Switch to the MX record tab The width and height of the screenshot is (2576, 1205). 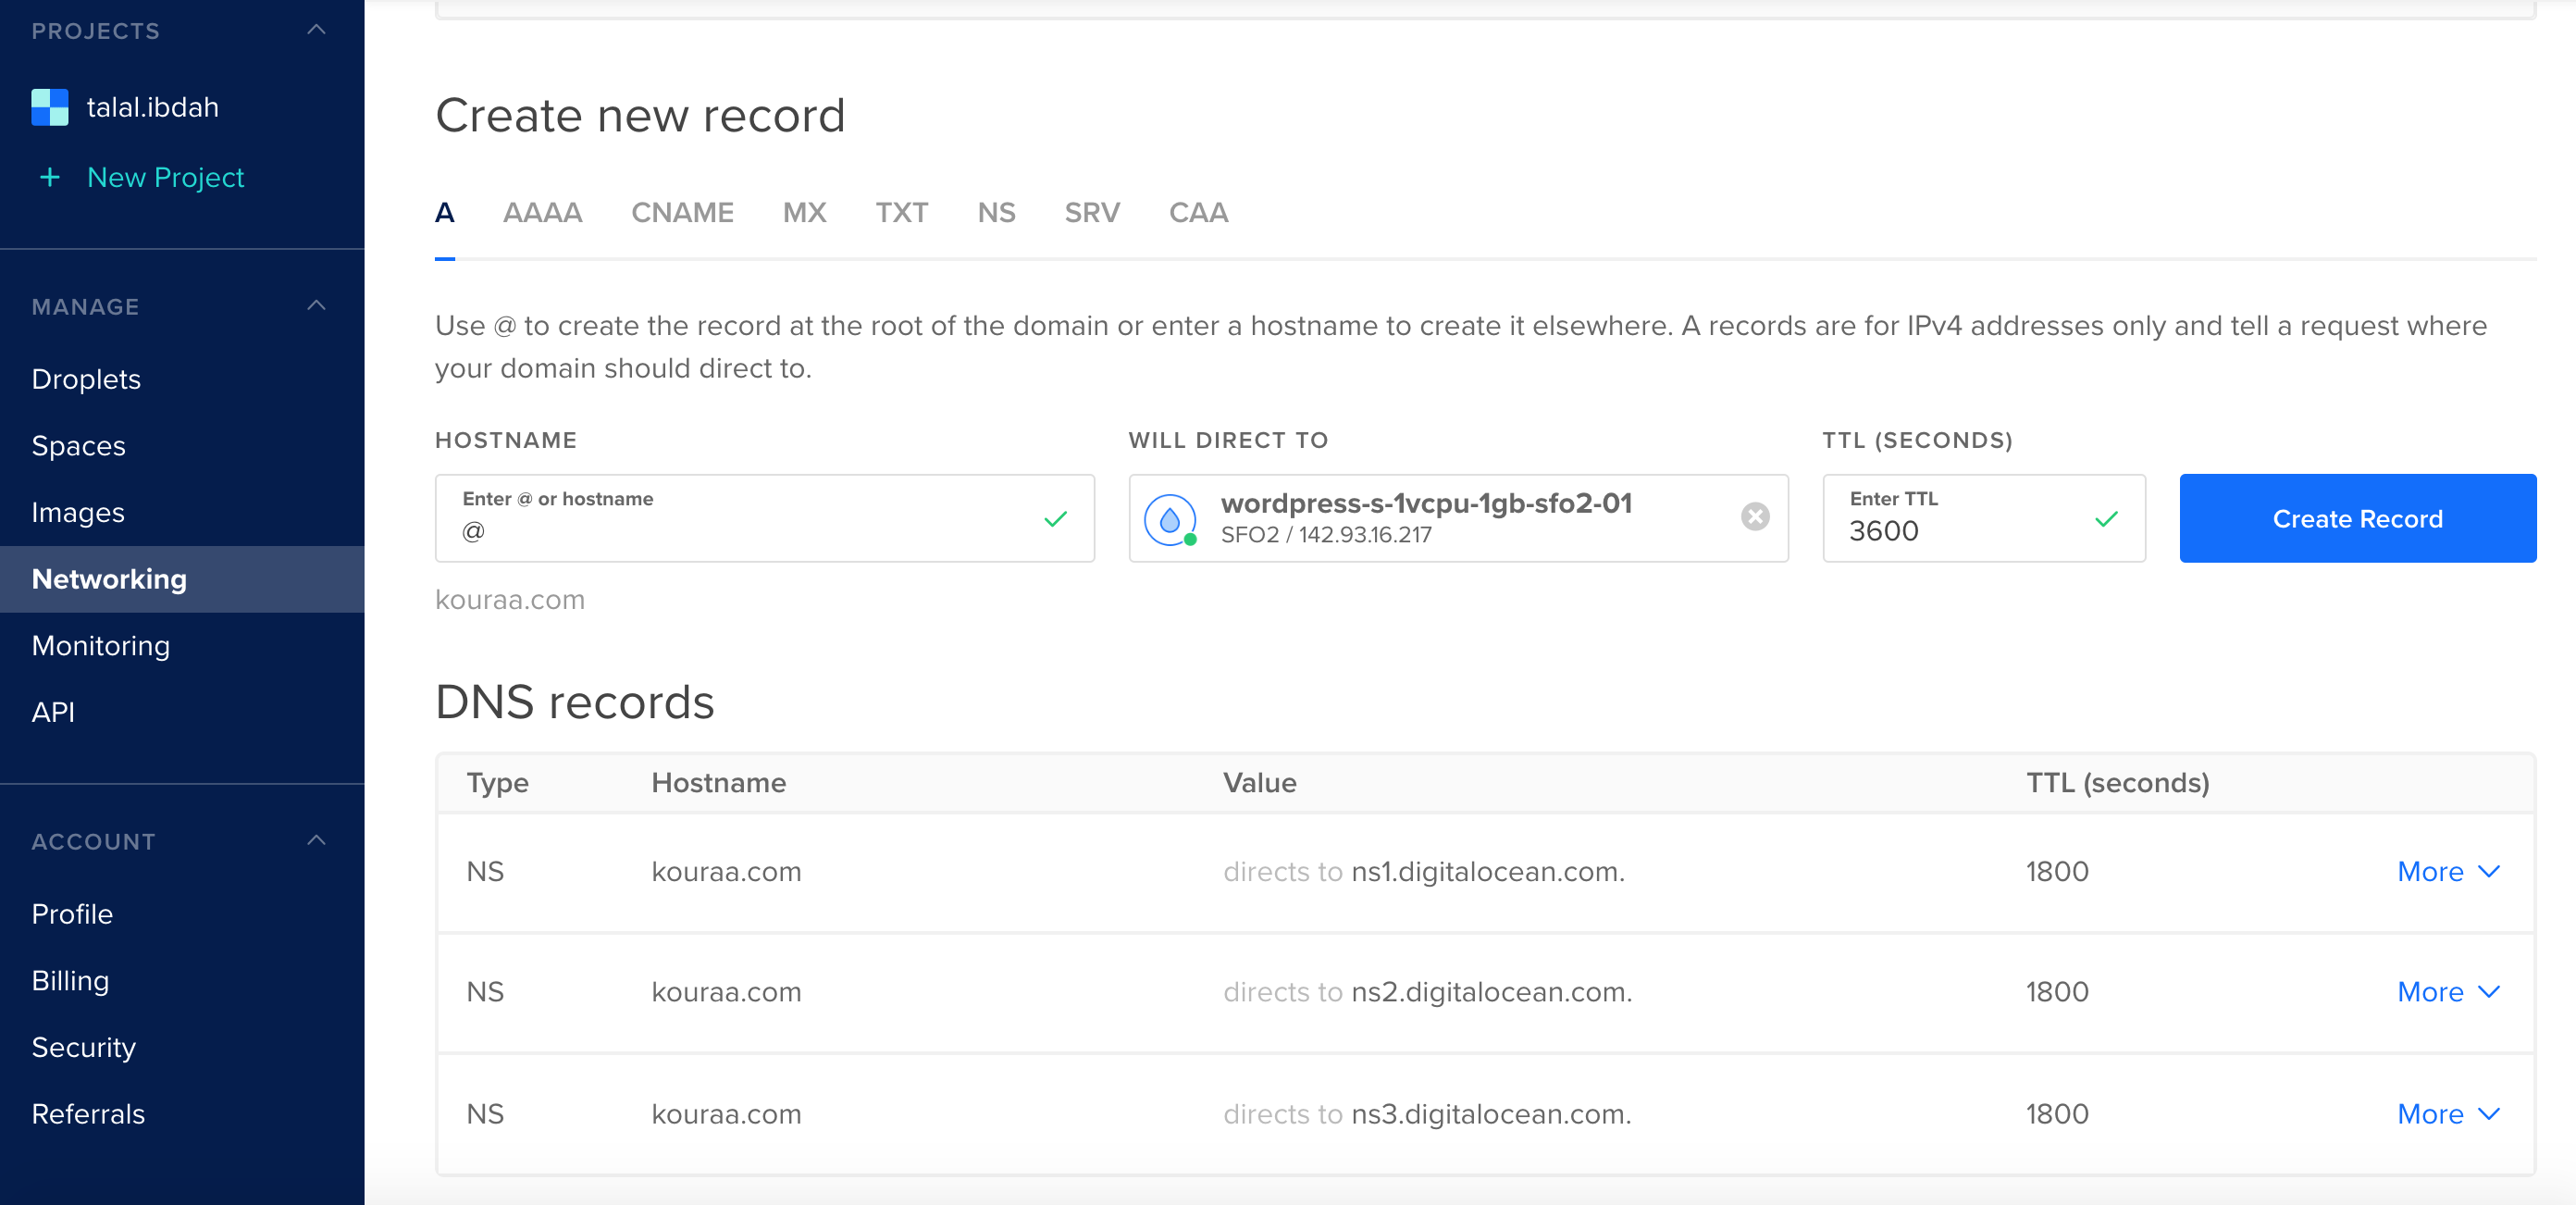(x=804, y=212)
